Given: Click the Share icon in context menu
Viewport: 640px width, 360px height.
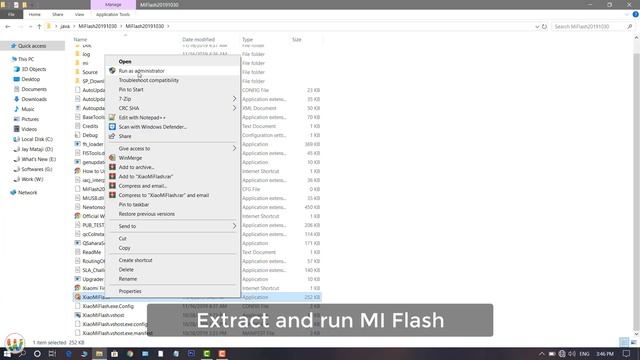Looking at the screenshot, I should [112, 136].
